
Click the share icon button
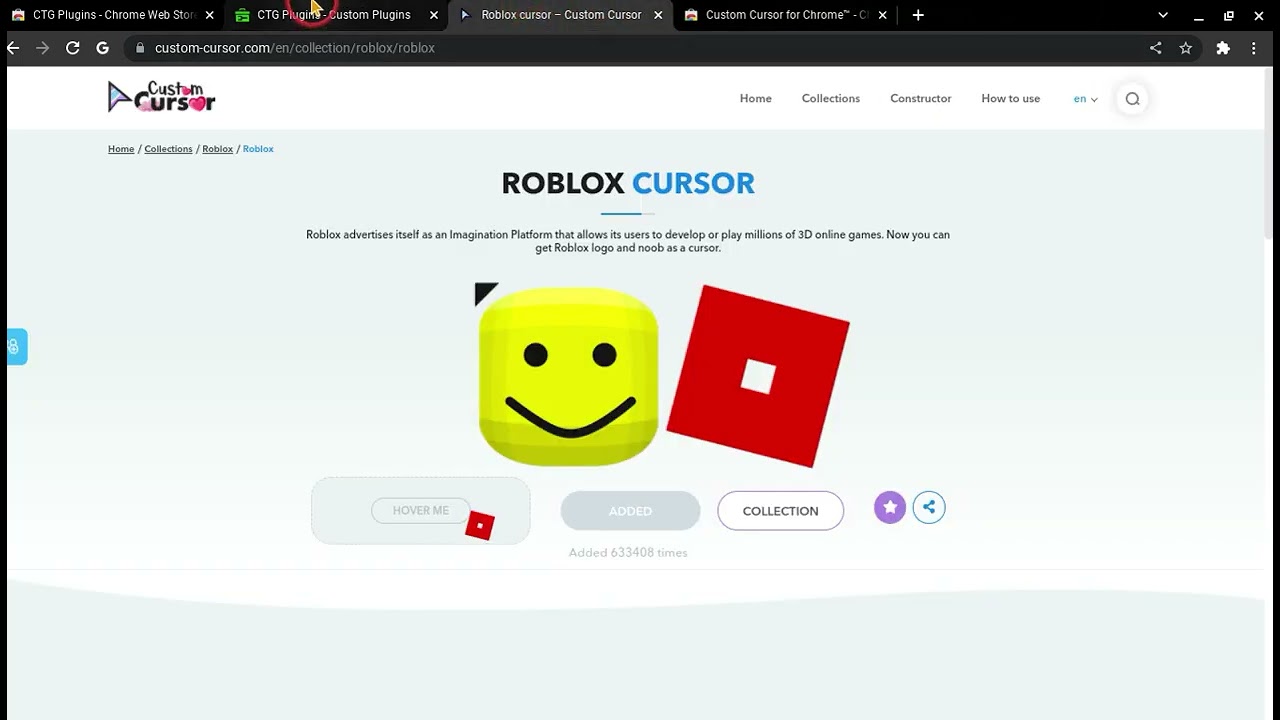929,507
